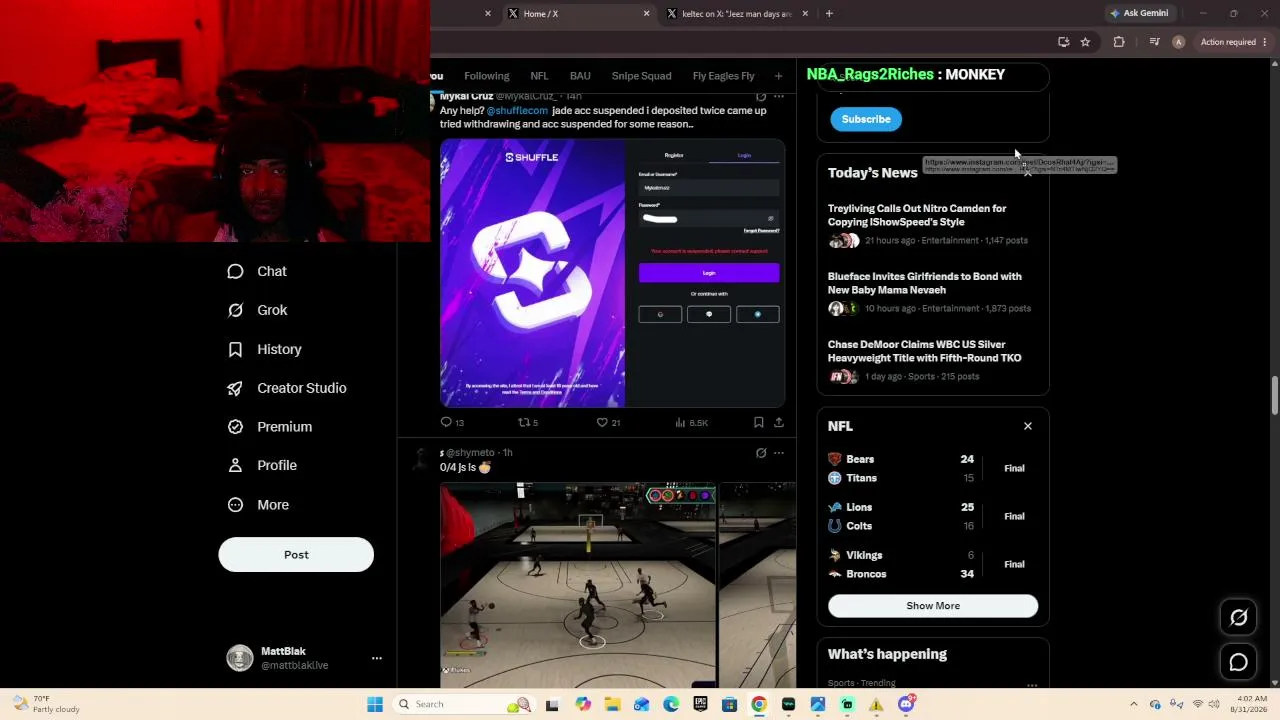Click the Post button
The height and width of the screenshot is (720, 1280).
296,555
